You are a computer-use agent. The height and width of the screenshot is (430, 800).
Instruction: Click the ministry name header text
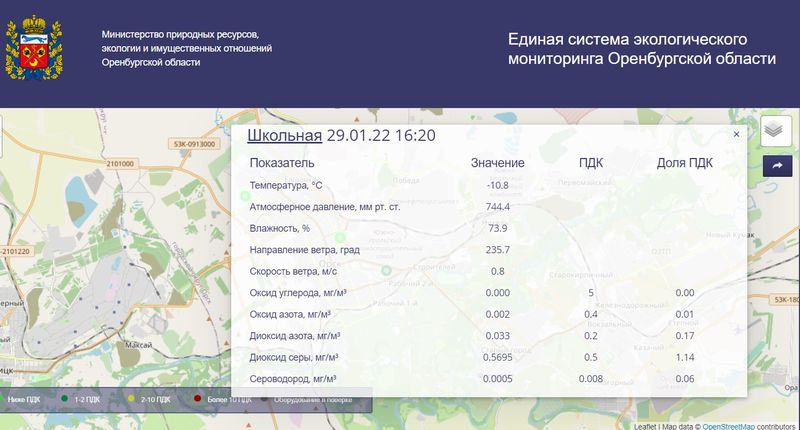[x=186, y=48]
